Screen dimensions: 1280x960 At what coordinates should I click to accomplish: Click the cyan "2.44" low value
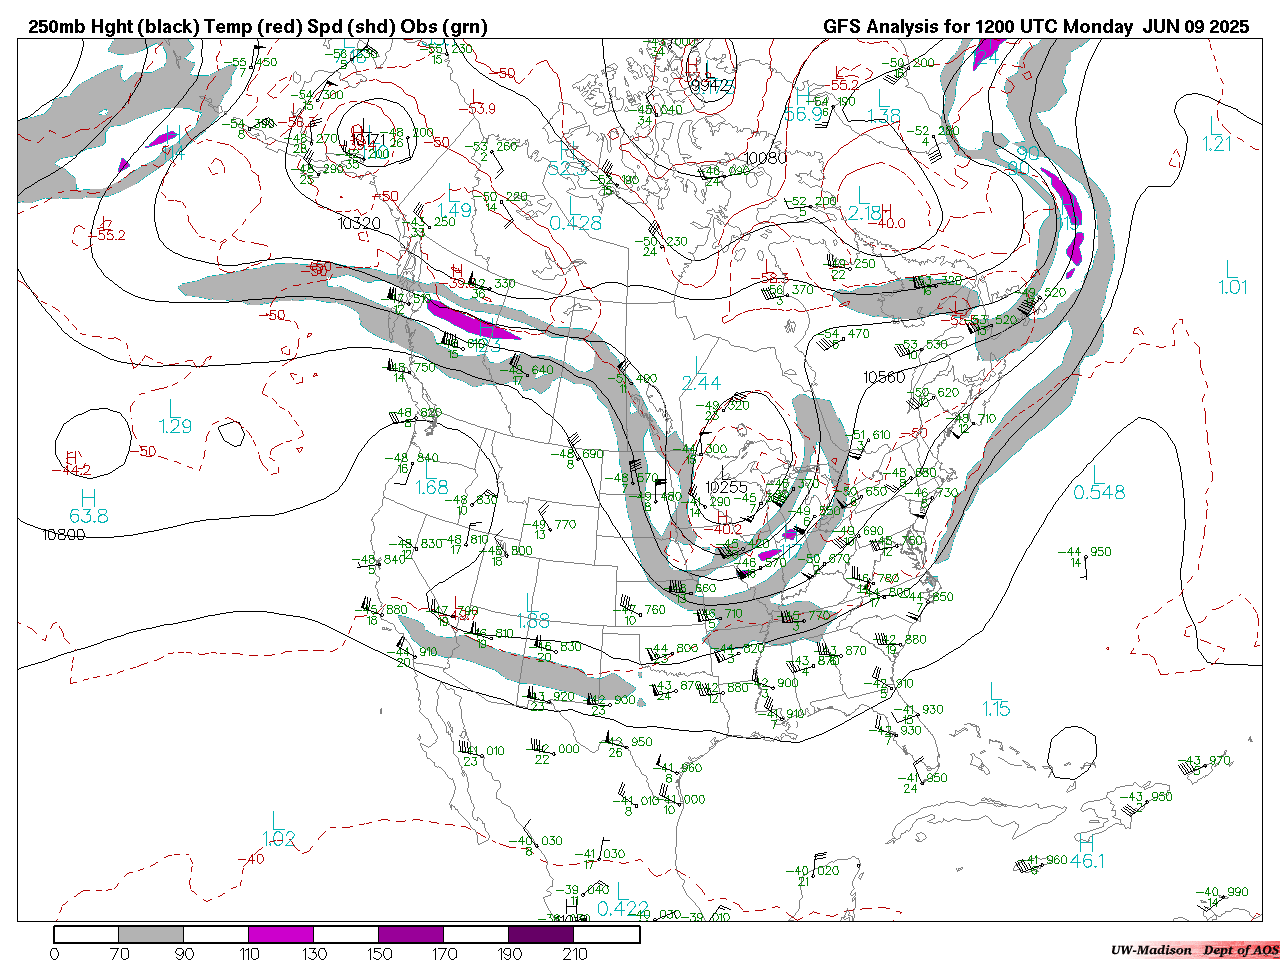(701, 382)
